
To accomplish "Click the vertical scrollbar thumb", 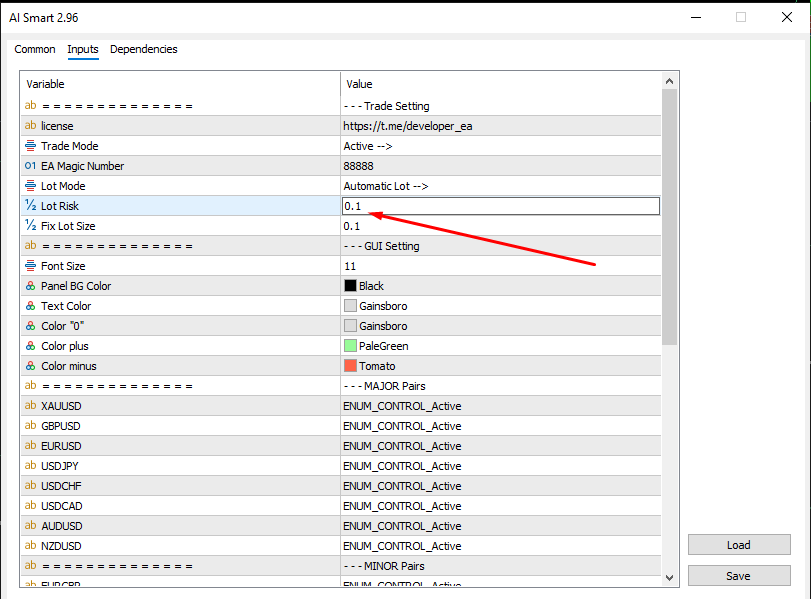I will (x=669, y=217).
